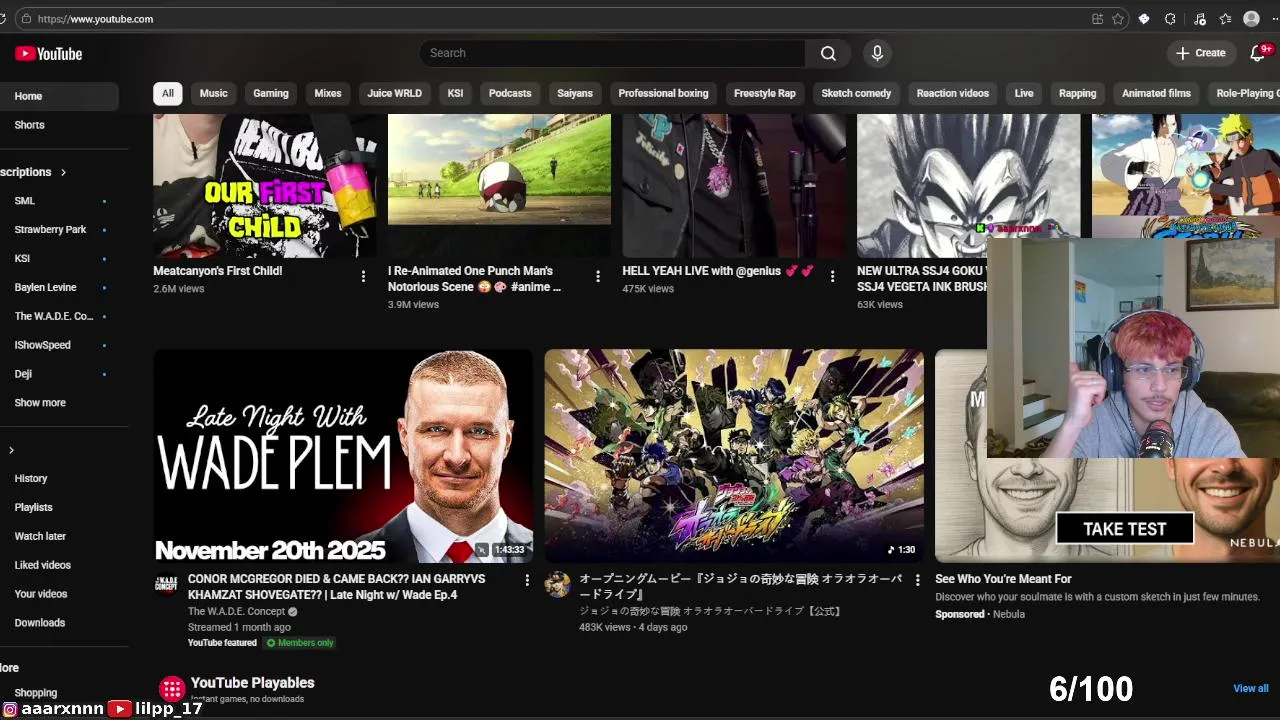Open the browser extensions puzzle icon
1280x720 pixels.
(1170, 19)
